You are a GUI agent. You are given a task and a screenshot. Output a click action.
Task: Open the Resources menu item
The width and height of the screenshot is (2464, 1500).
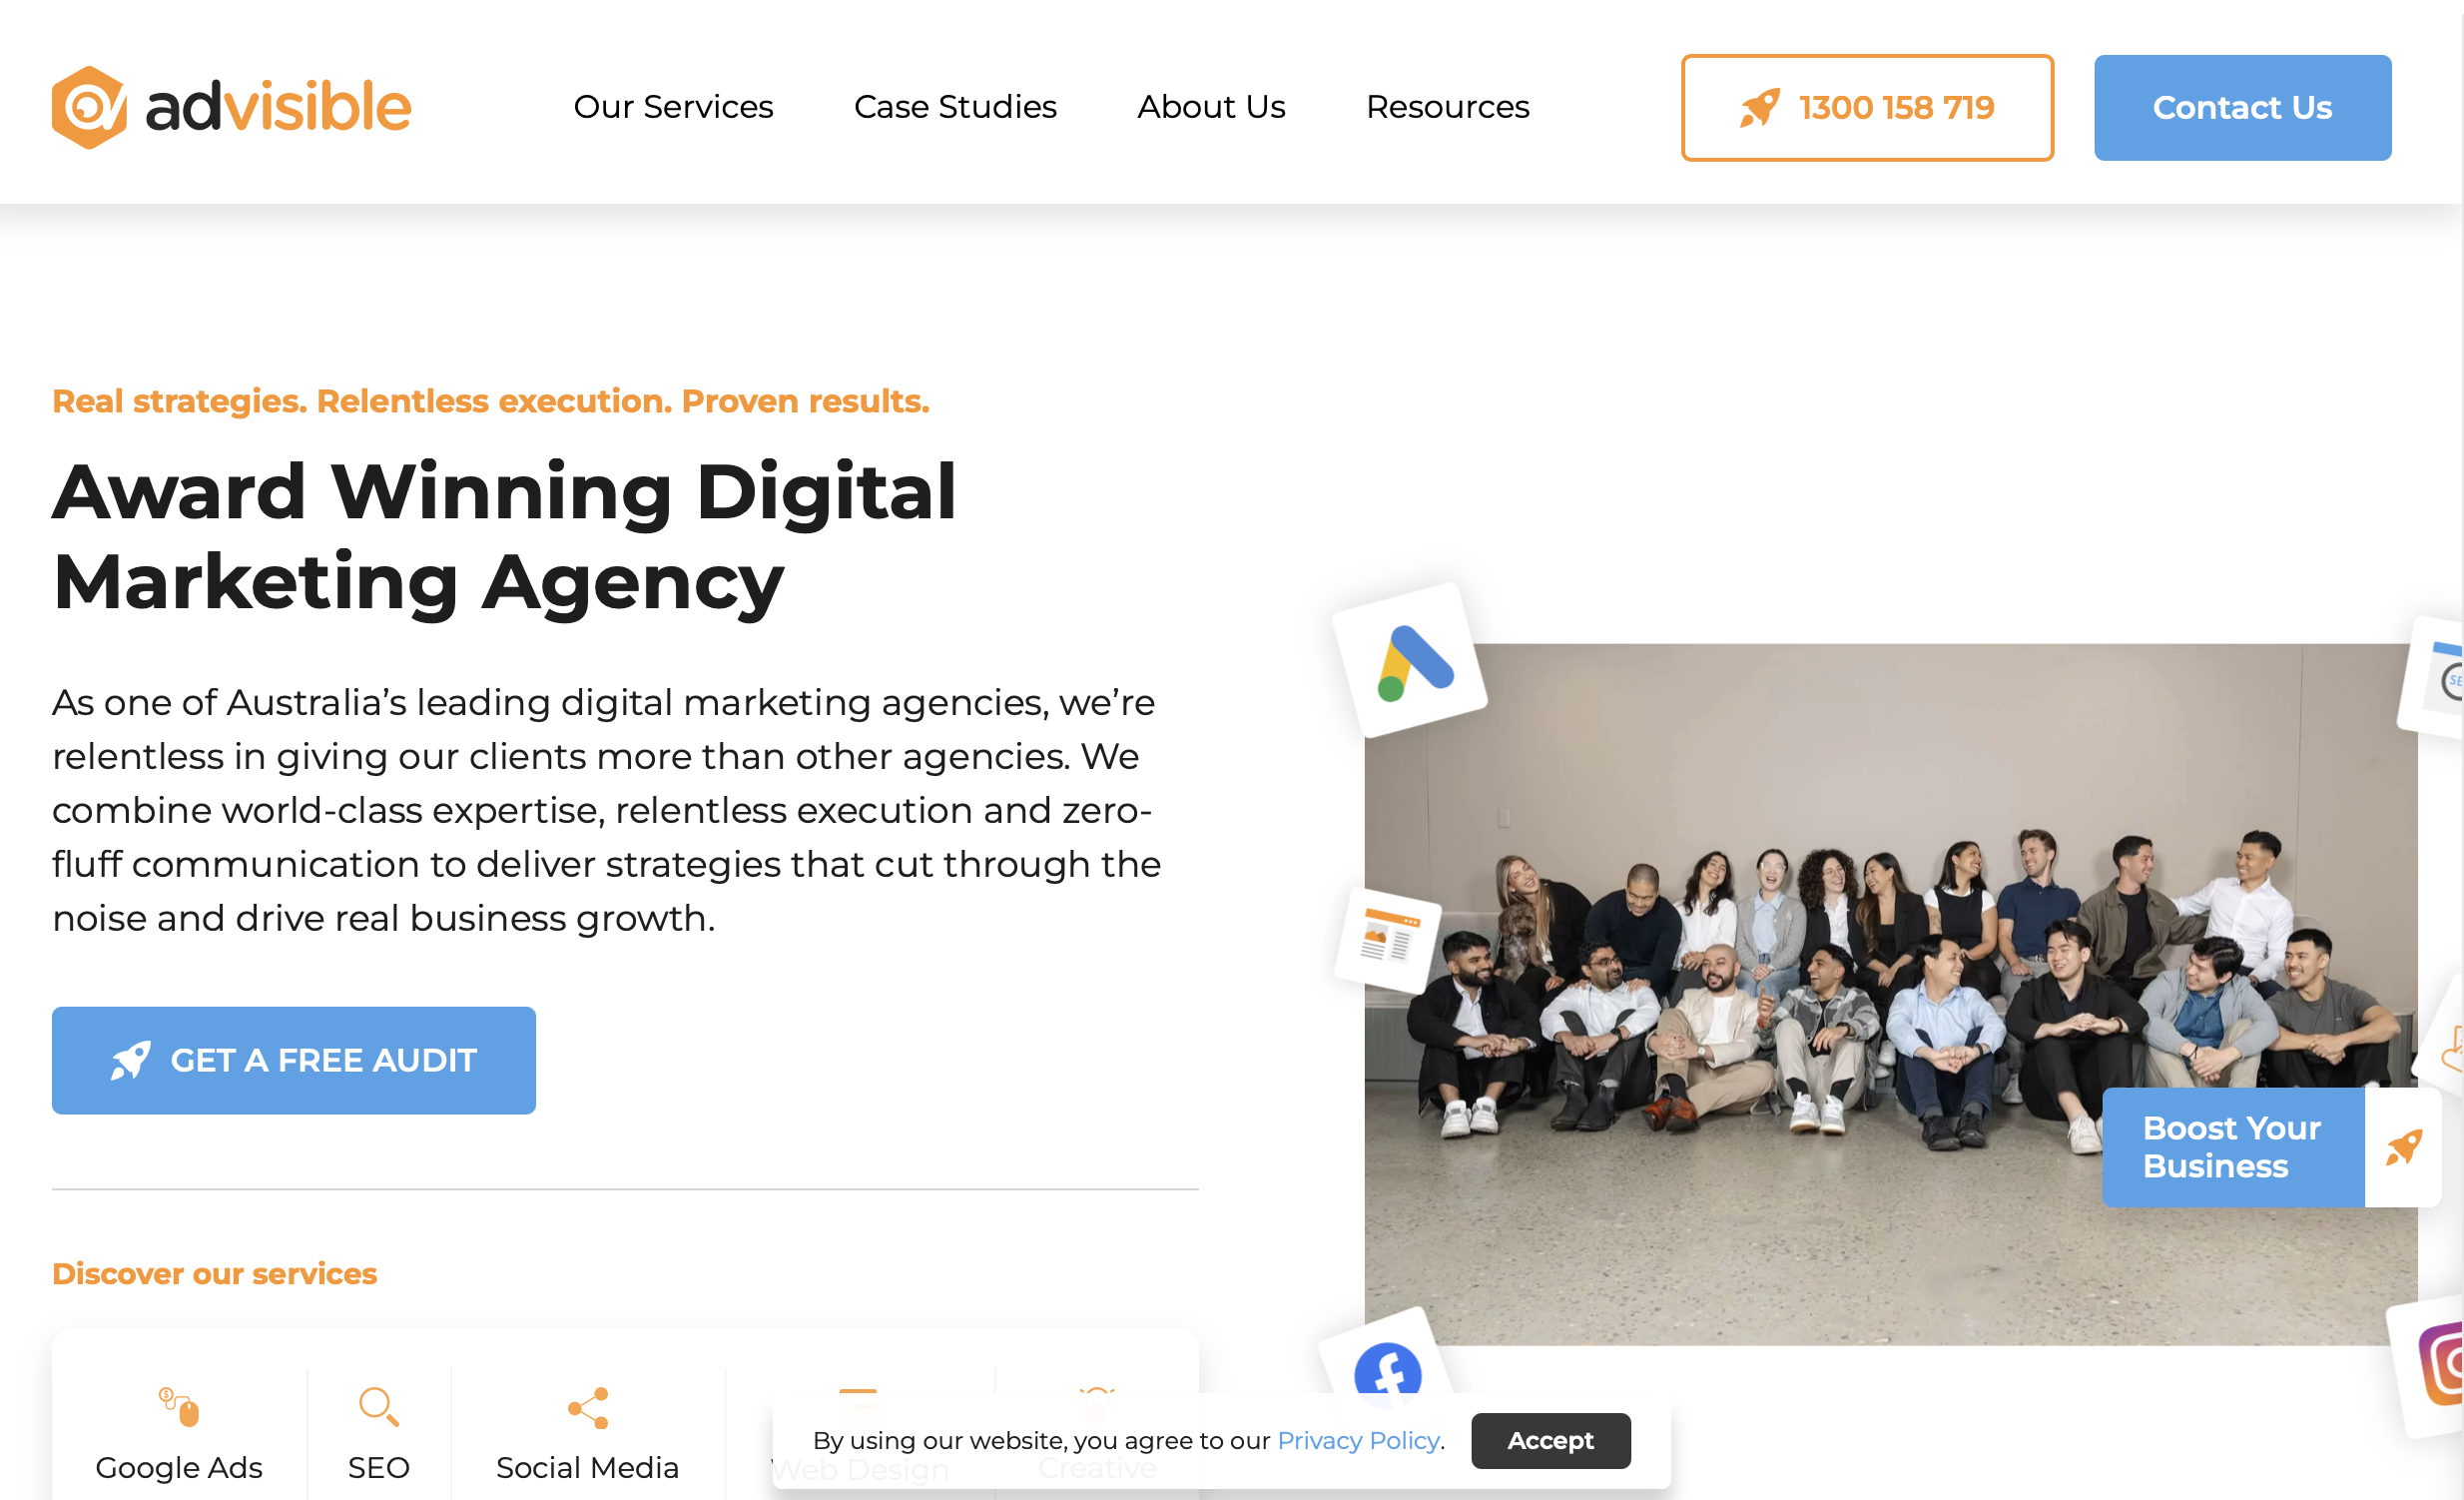1447,107
